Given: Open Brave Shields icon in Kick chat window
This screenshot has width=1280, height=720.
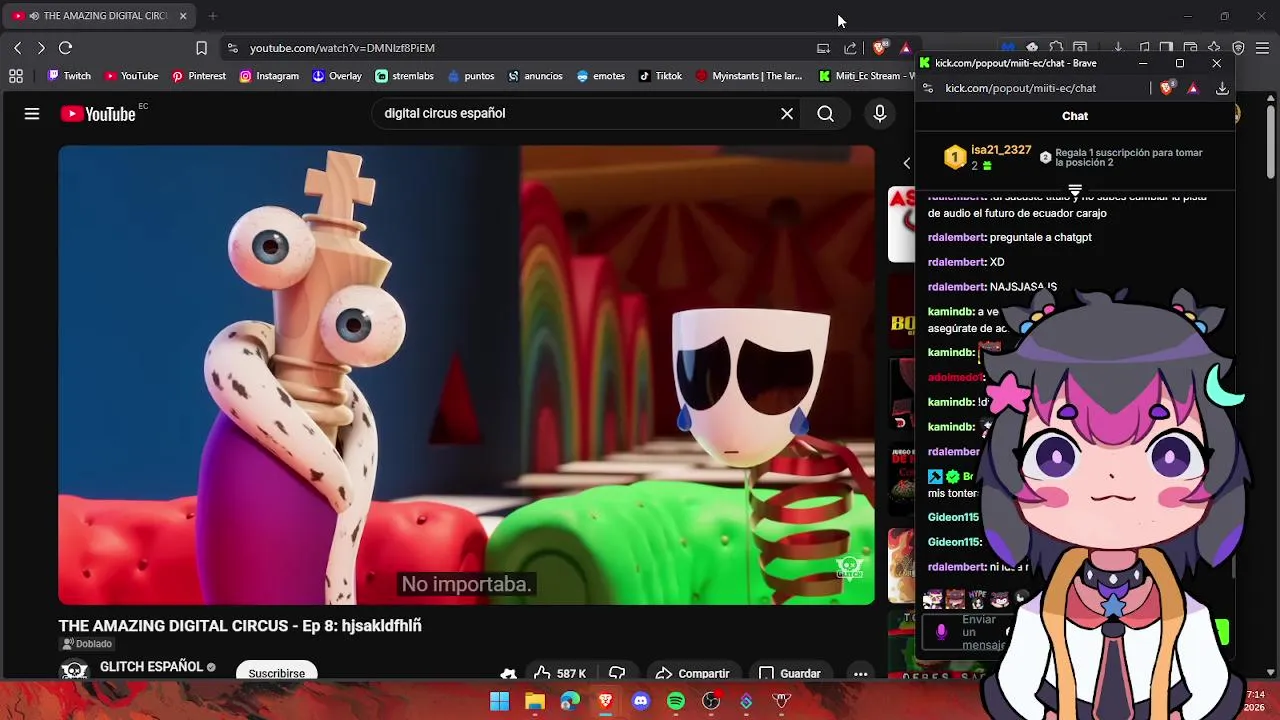Looking at the screenshot, I should [1167, 88].
